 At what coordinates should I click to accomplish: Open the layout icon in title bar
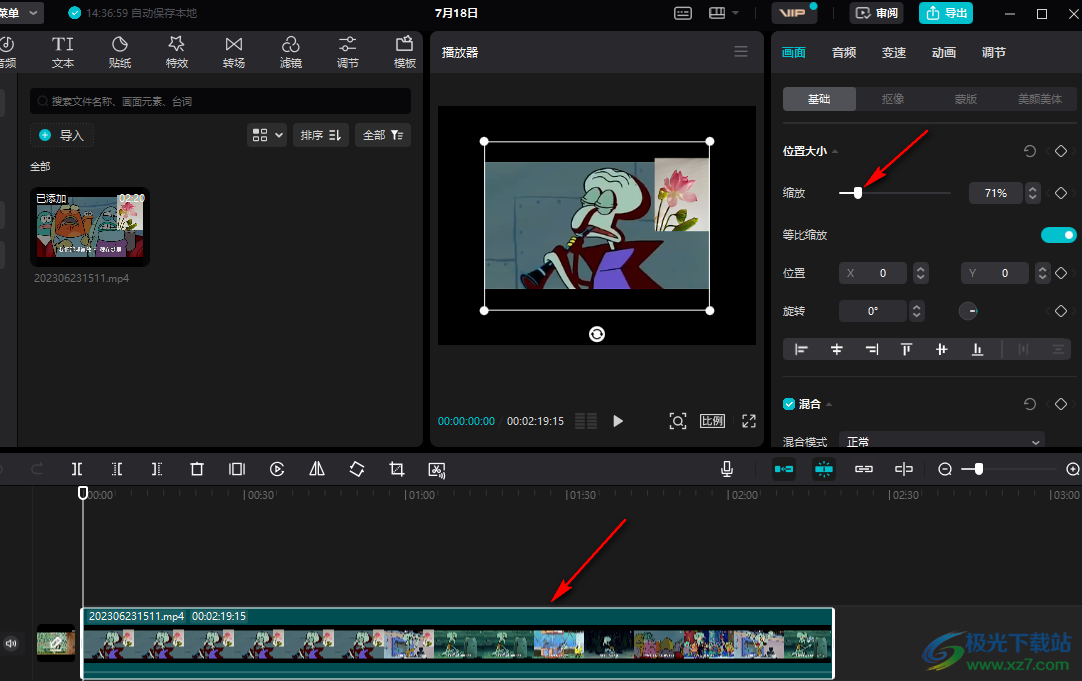point(717,13)
